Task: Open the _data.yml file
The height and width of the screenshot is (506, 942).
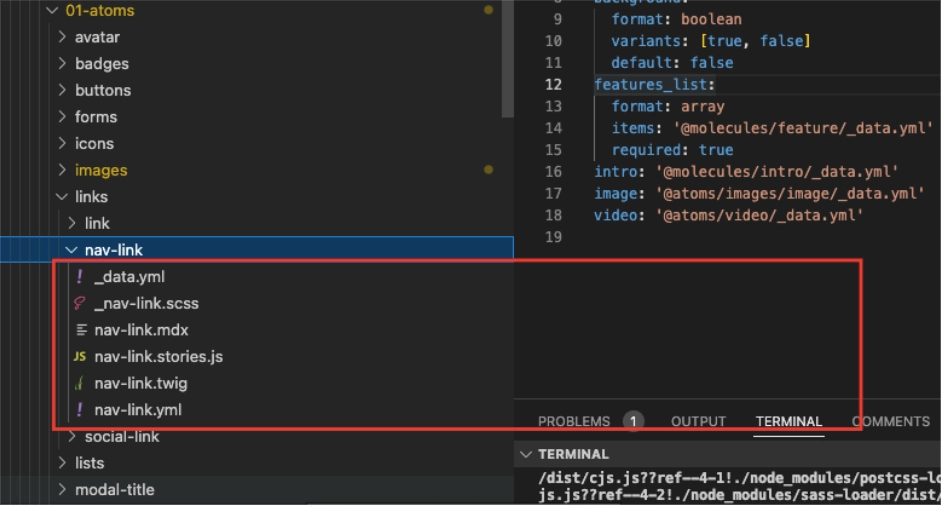Action: click(129, 277)
